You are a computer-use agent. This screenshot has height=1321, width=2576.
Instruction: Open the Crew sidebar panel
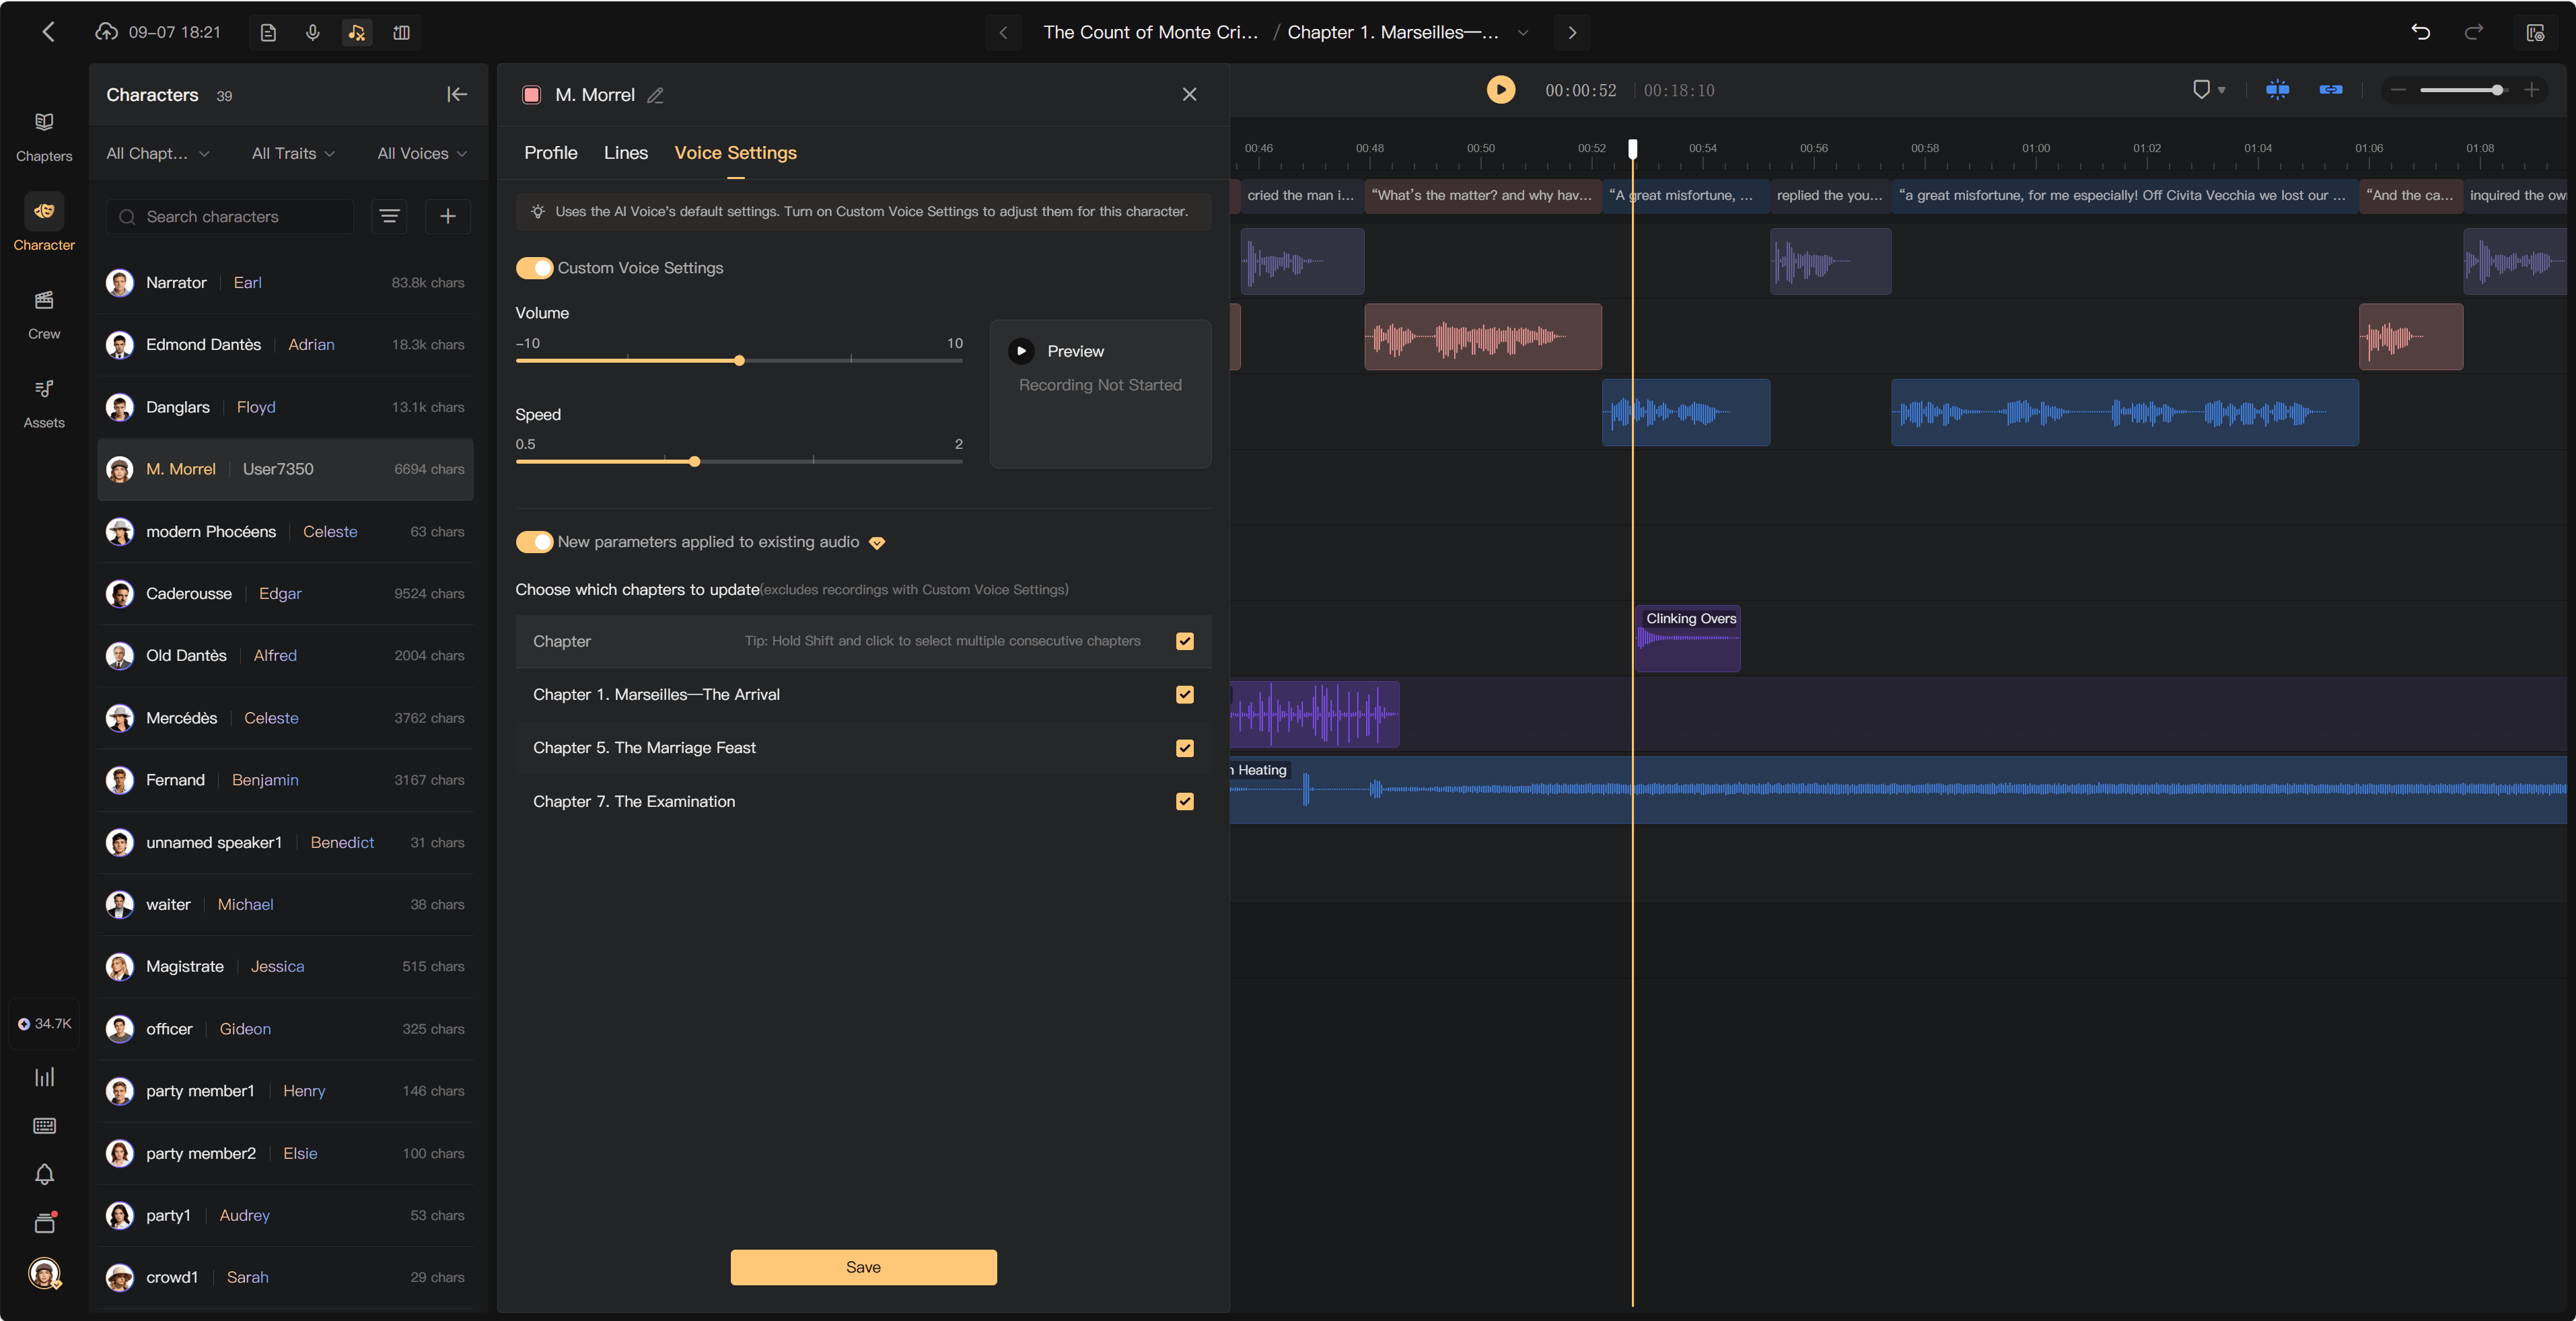[44, 314]
